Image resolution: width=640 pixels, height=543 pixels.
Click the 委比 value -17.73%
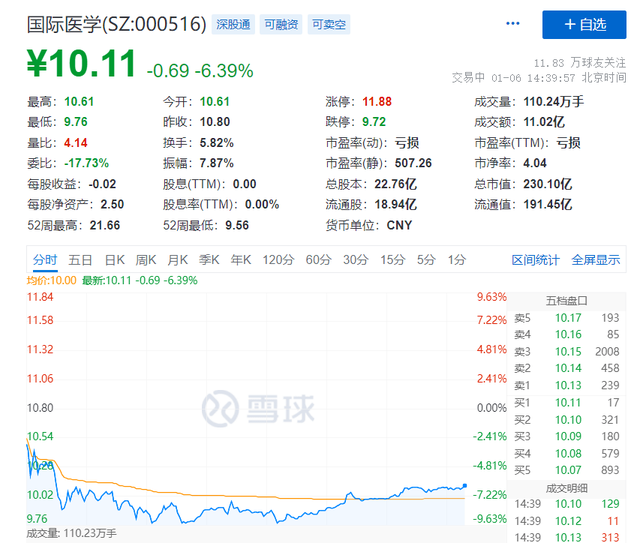(87, 163)
